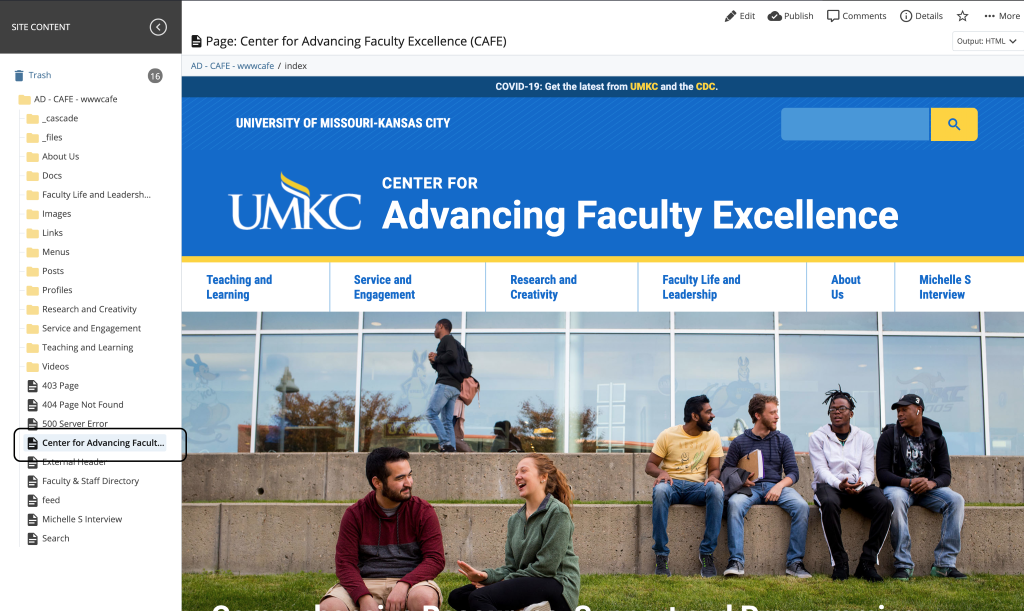
Task: Open the Research and Creativity menu
Action: coord(543,287)
